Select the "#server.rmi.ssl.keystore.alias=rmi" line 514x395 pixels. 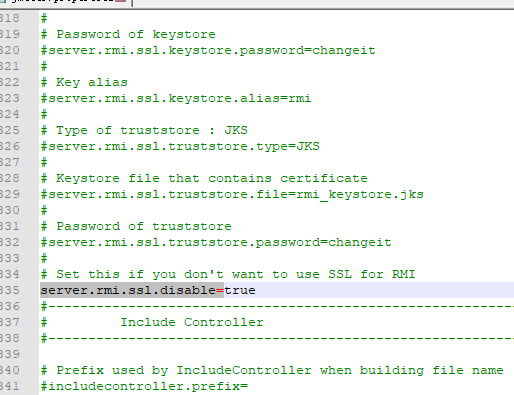point(176,98)
